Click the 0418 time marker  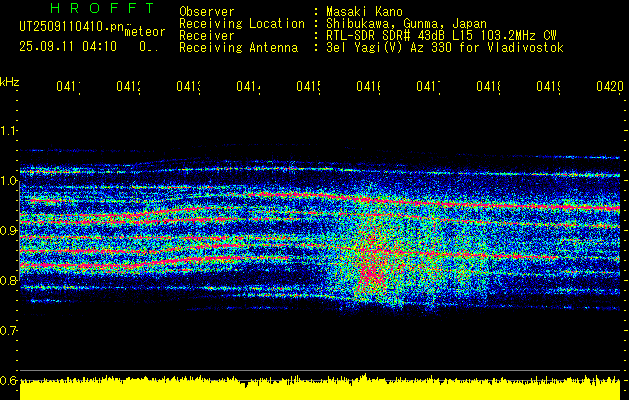(x=489, y=87)
